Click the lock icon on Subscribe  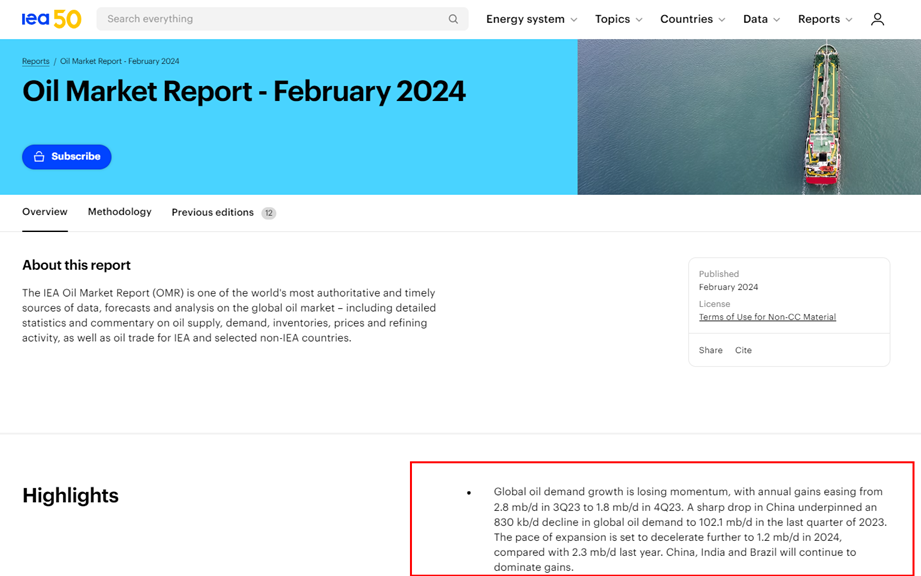39,157
